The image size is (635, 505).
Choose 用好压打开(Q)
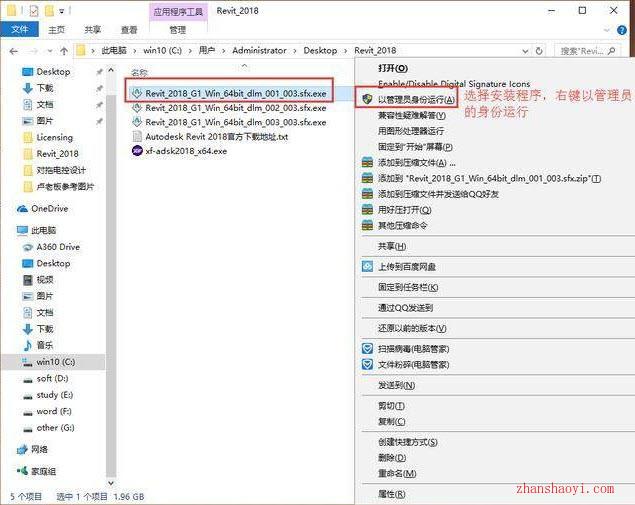click(397, 210)
